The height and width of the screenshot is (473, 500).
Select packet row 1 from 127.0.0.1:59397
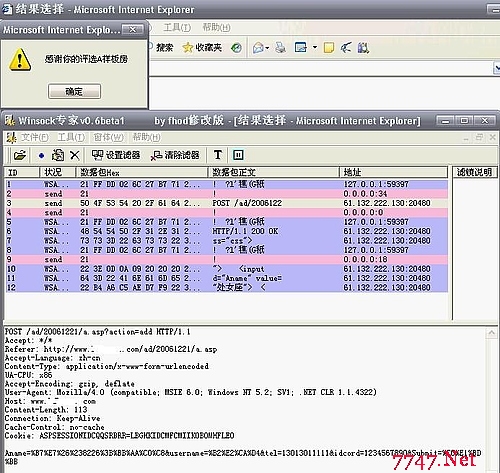pos(227,184)
